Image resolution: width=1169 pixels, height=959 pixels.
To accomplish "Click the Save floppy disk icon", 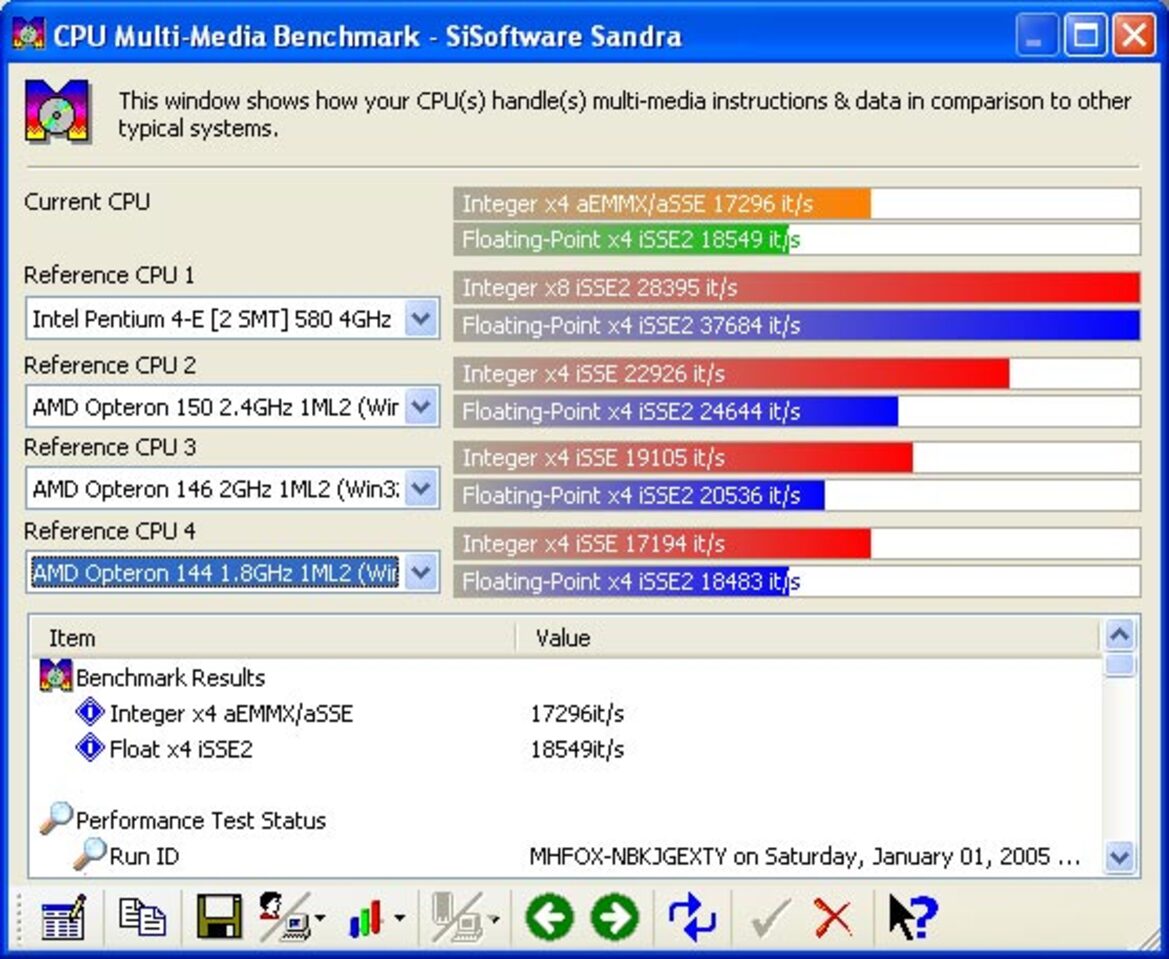I will [219, 916].
